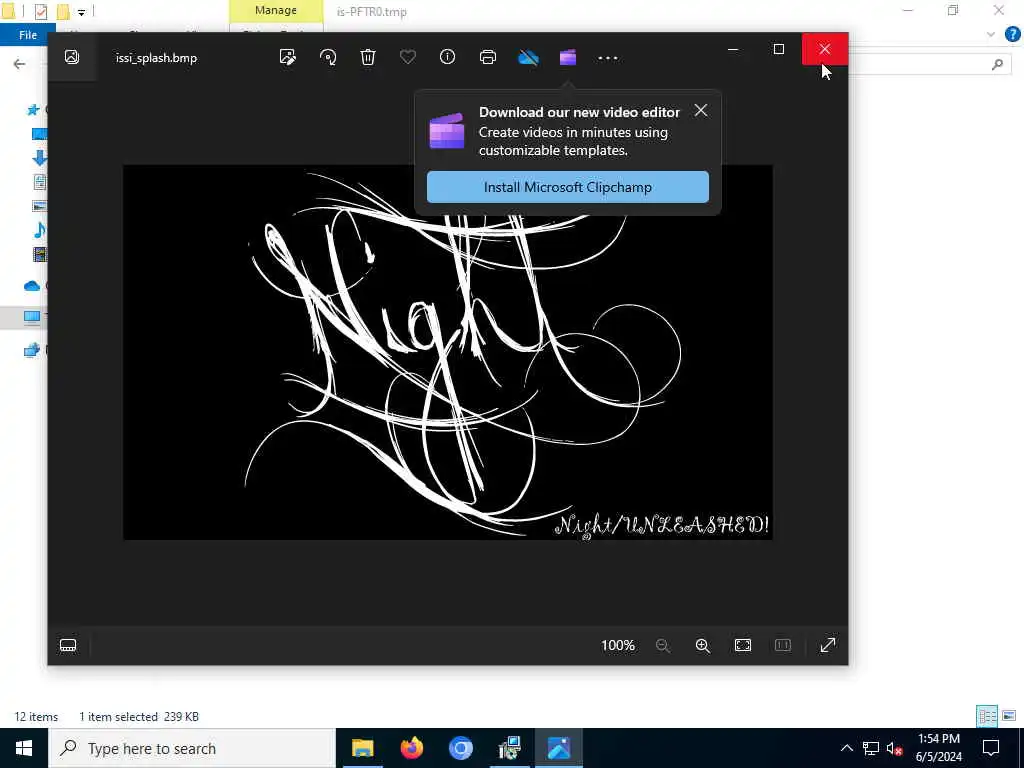Delete the image with the trash icon
The height and width of the screenshot is (768, 1024).
[x=368, y=57]
